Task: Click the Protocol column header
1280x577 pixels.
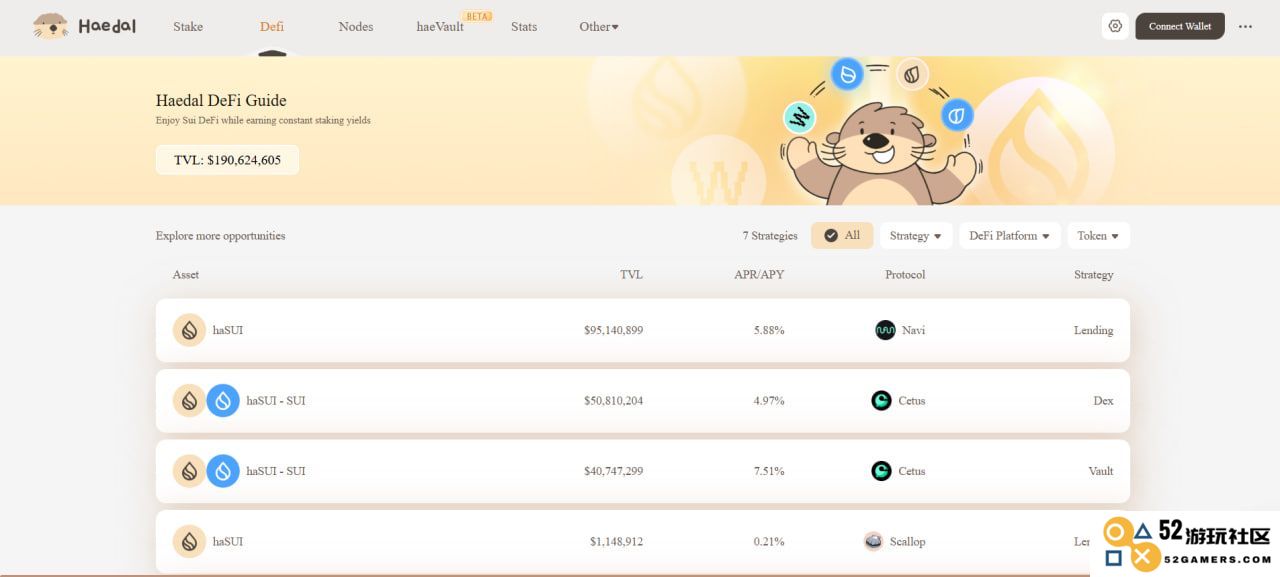Action: 905,275
